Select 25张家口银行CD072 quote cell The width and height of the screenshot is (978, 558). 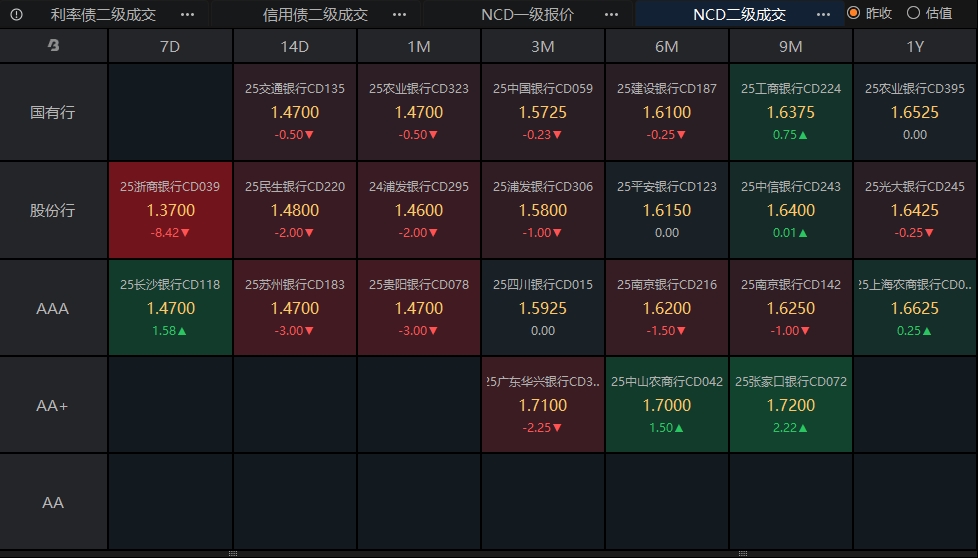click(791, 405)
